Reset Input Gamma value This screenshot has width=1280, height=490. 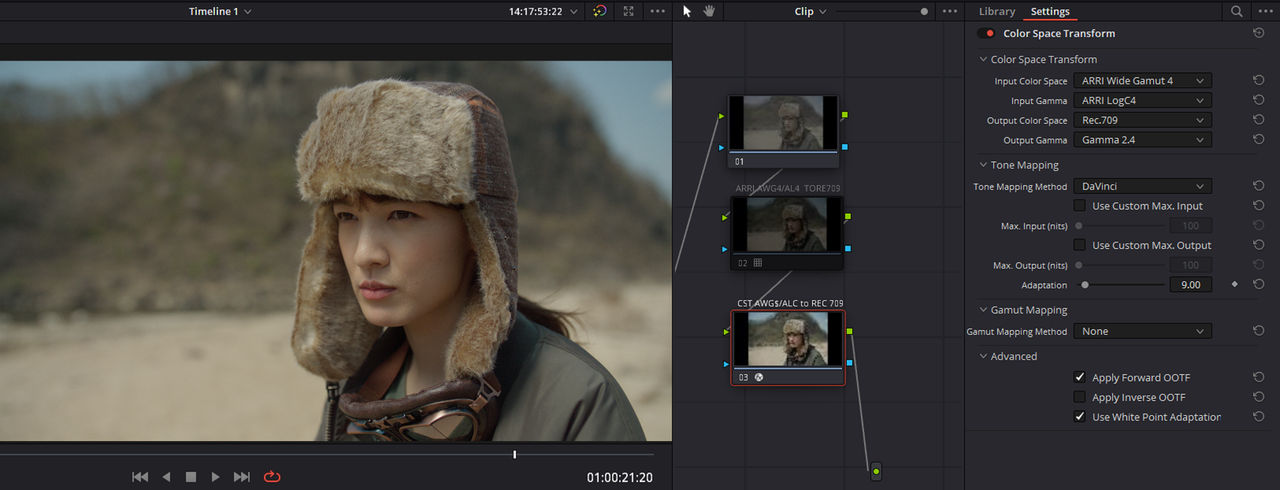coord(1258,101)
